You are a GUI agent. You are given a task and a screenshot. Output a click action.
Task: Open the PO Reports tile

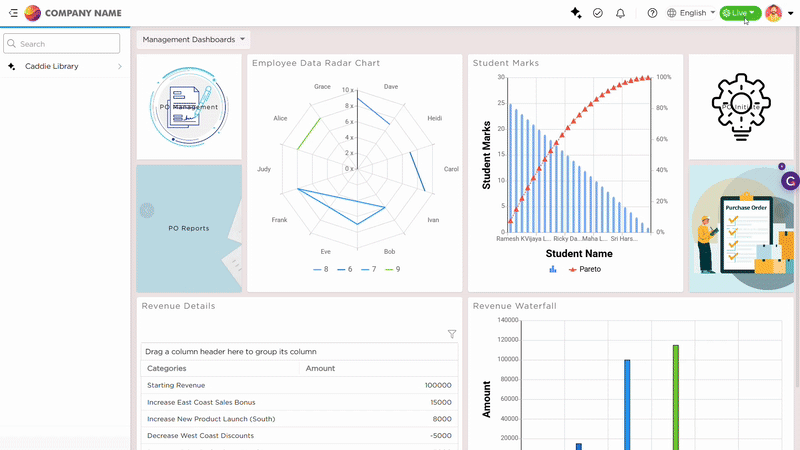coord(189,228)
